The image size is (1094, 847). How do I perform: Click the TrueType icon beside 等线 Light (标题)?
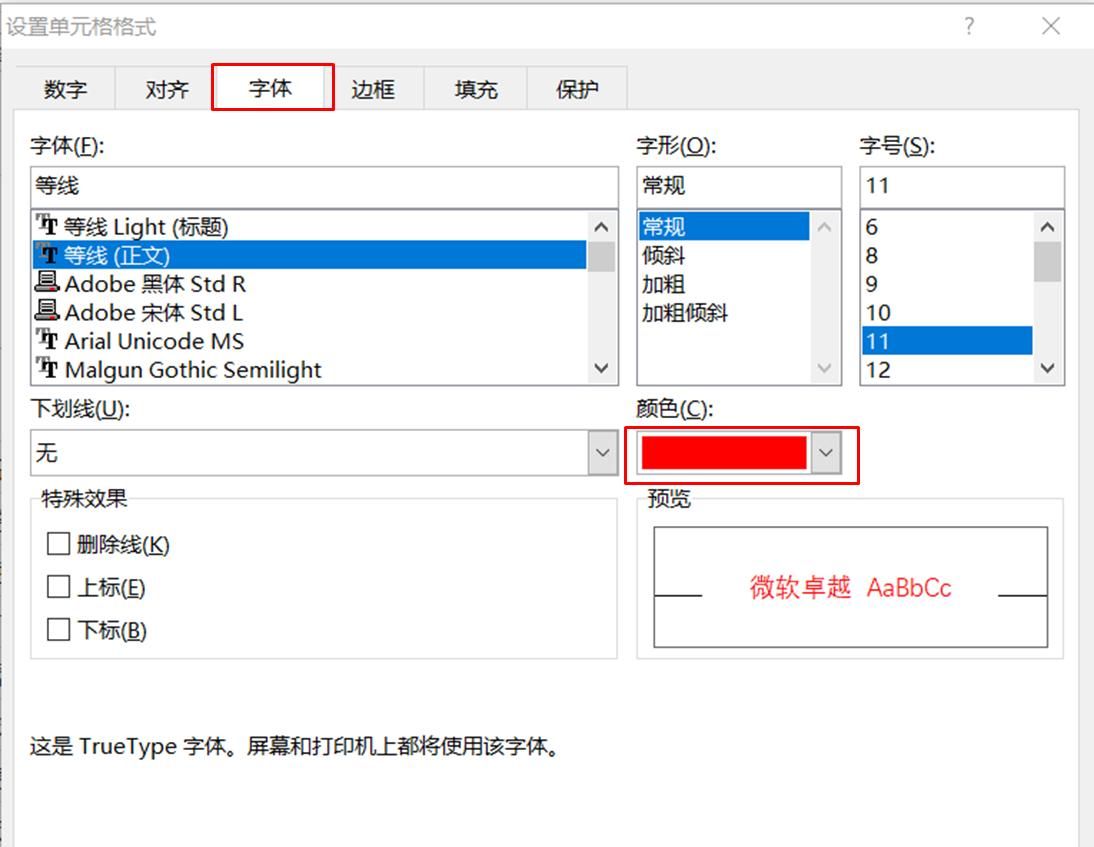tap(48, 226)
